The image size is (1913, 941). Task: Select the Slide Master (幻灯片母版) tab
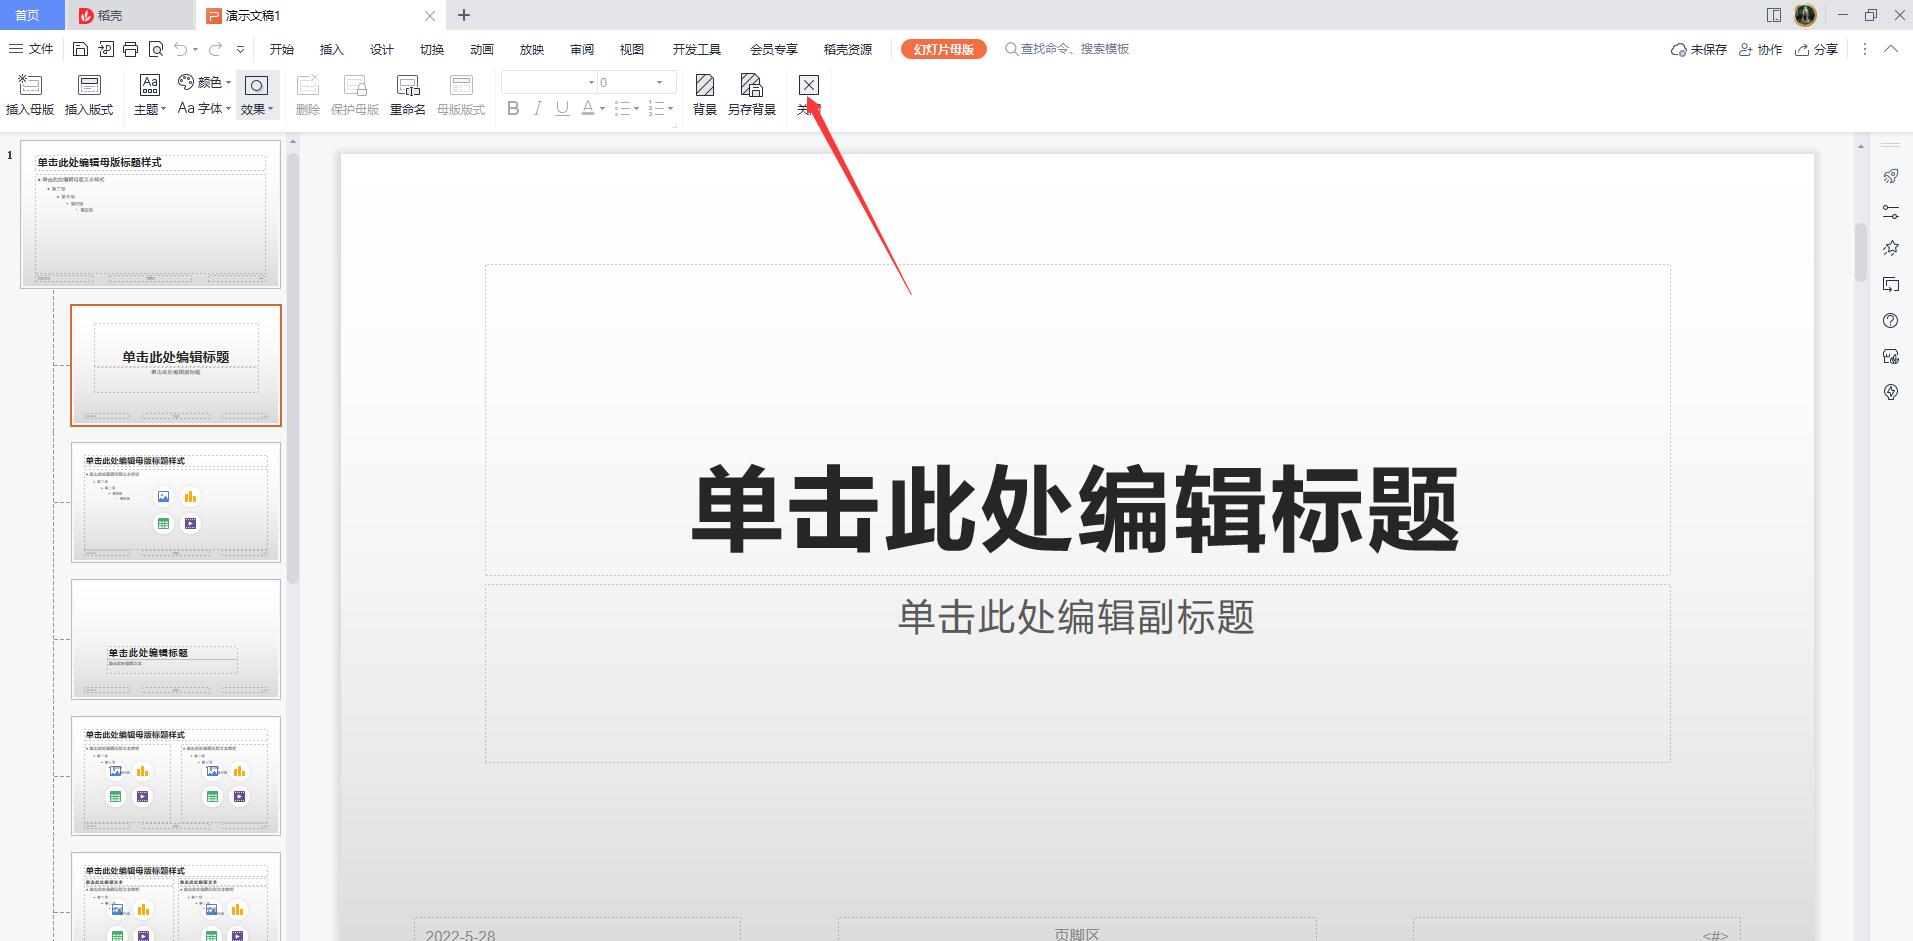pyautogui.click(x=943, y=49)
